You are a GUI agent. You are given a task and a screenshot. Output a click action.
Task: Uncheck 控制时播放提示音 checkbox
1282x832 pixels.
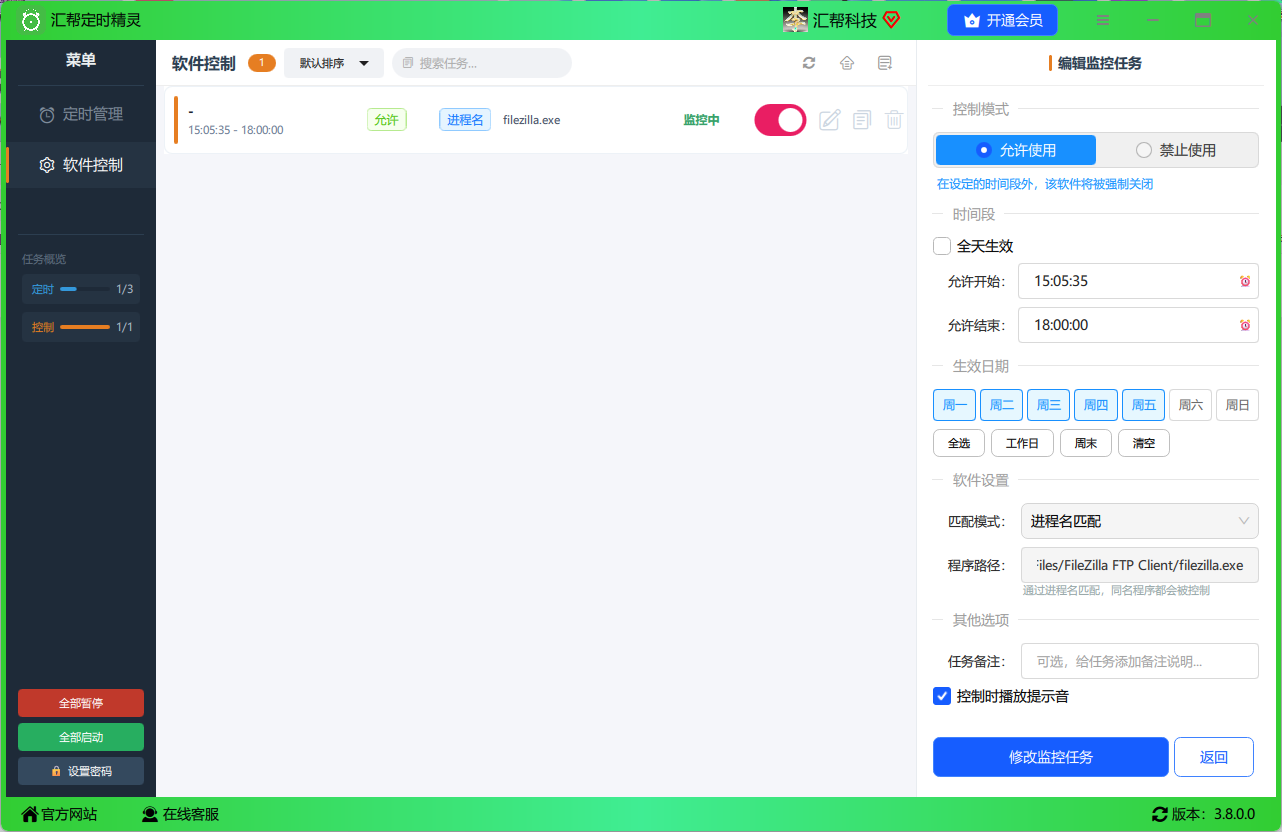pyautogui.click(x=942, y=696)
